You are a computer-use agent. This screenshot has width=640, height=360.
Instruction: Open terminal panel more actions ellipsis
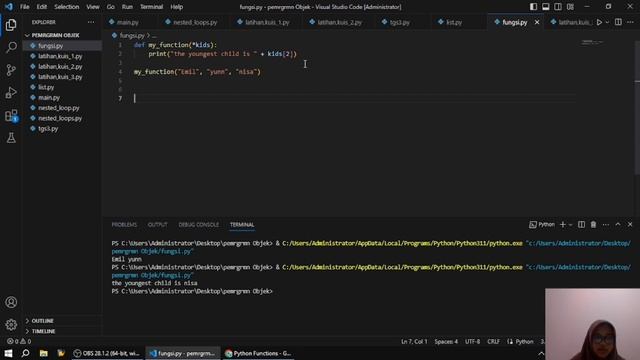(x=606, y=224)
